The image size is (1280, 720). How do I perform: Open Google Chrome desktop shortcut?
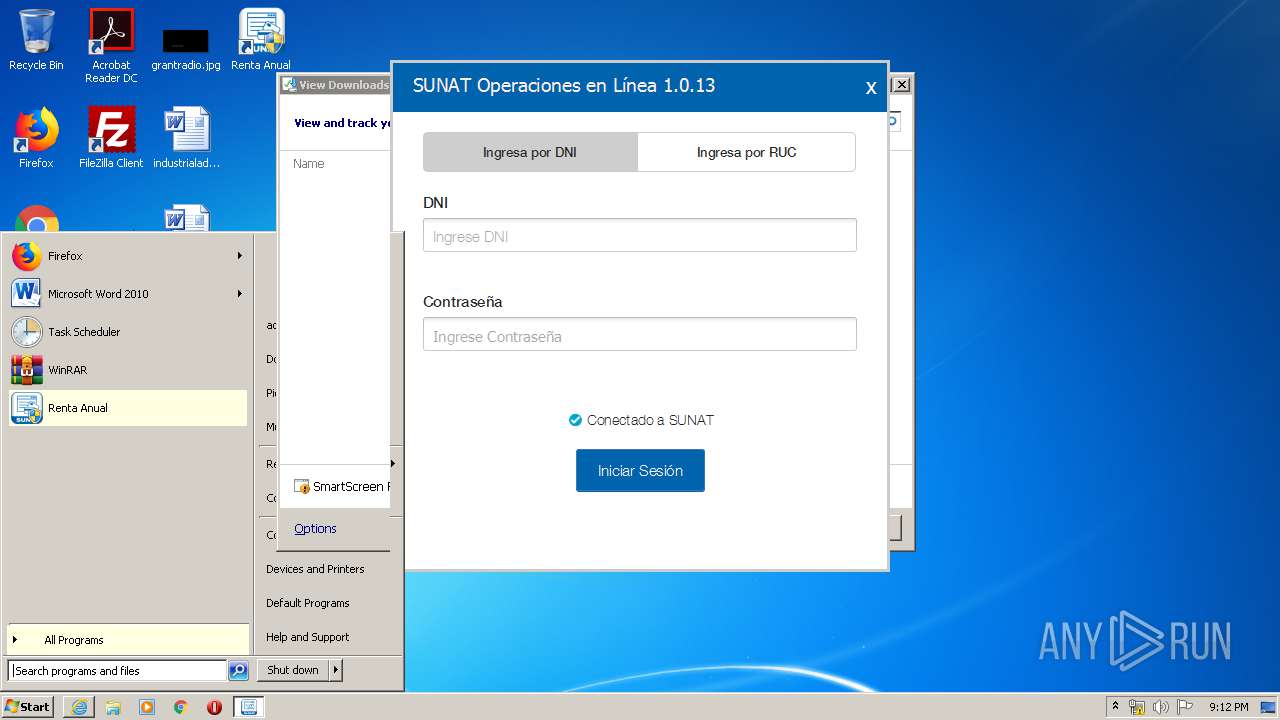point(36,219)
